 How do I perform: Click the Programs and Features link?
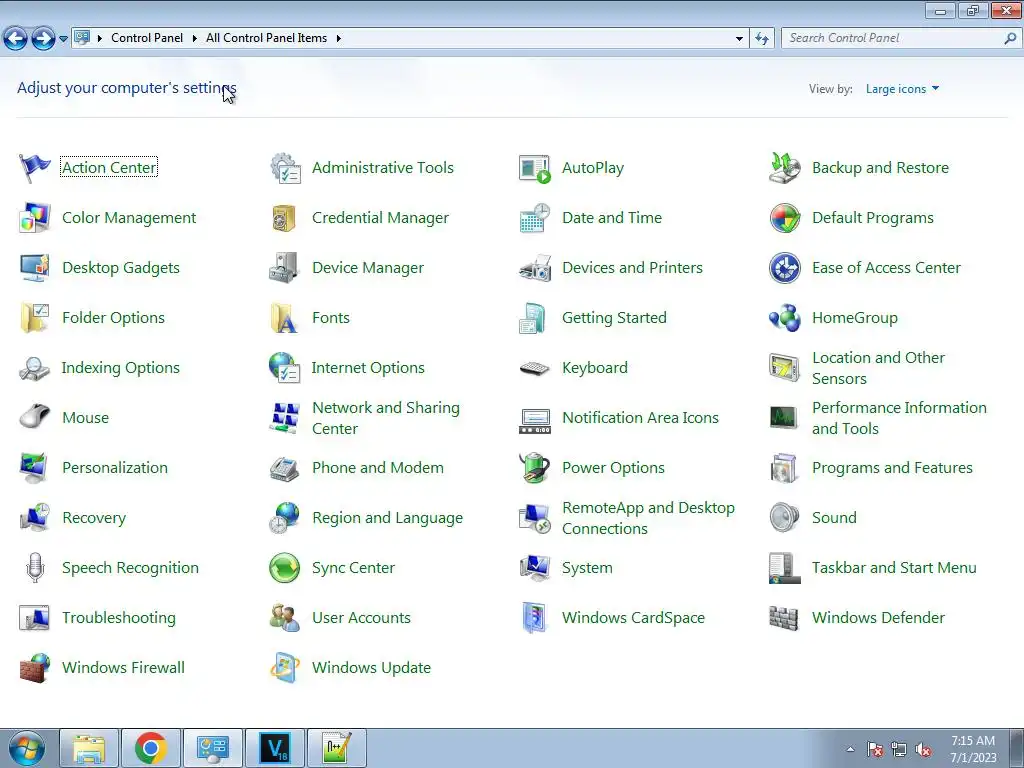892,468
